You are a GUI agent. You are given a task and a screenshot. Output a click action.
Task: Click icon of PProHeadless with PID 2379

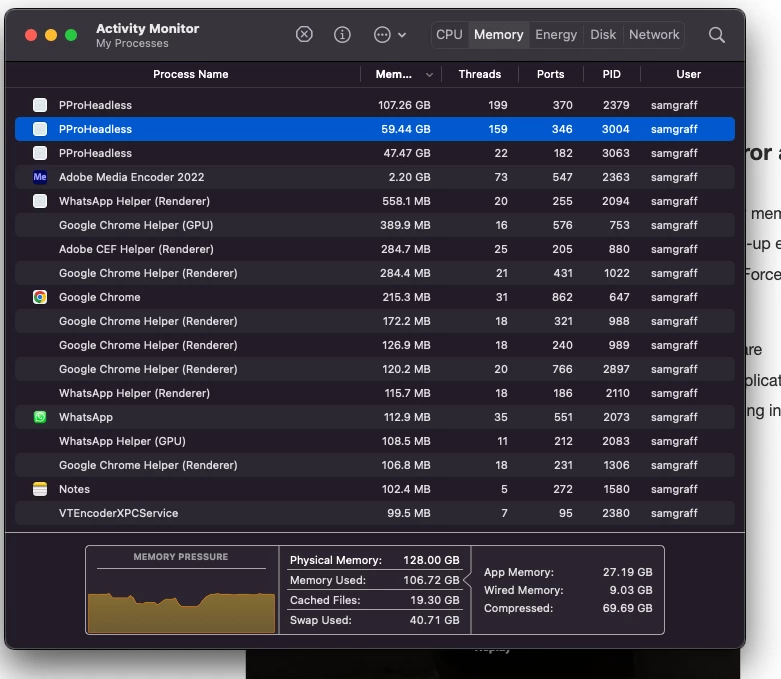tap(40, 105)
